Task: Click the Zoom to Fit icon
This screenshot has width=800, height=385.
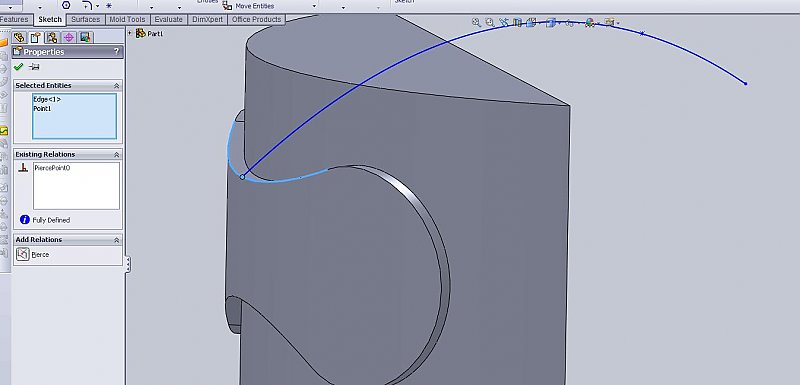Action: [476, 22]
